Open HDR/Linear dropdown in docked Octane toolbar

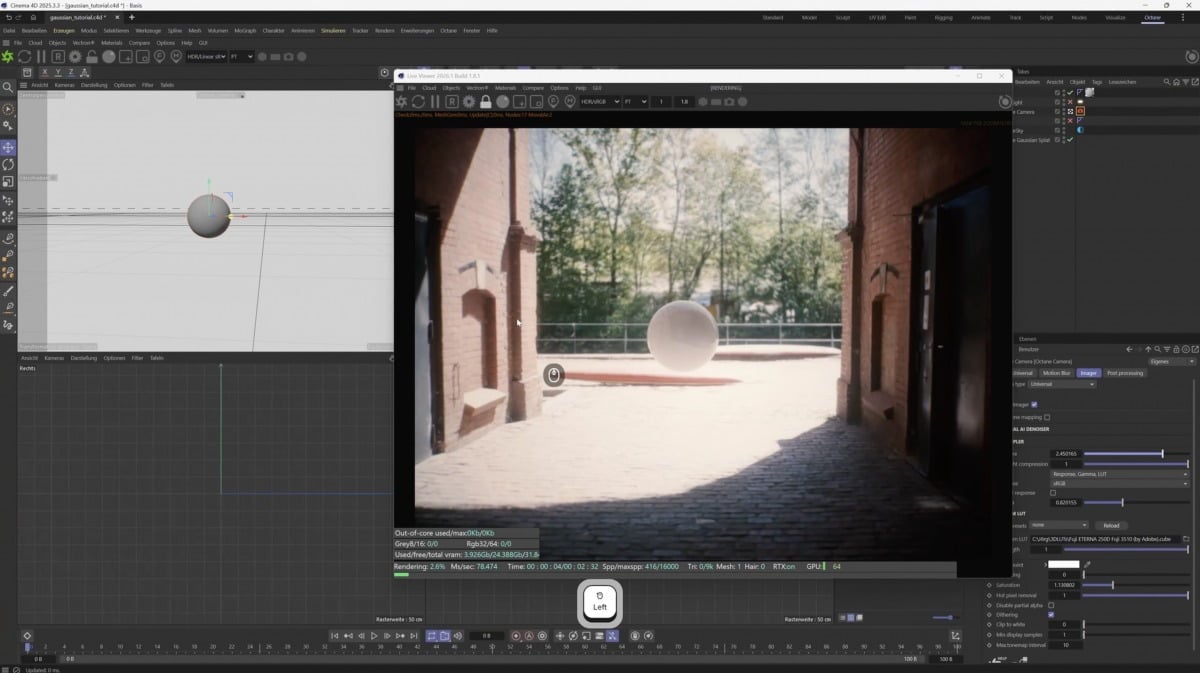tap(206, 57)
